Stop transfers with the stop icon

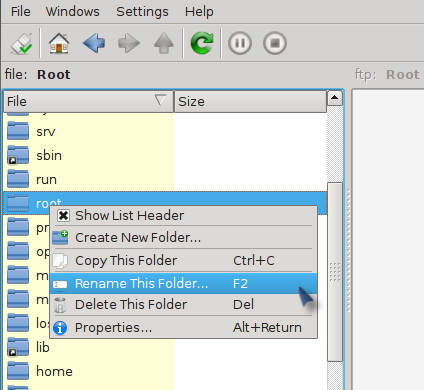pos(275,43)
